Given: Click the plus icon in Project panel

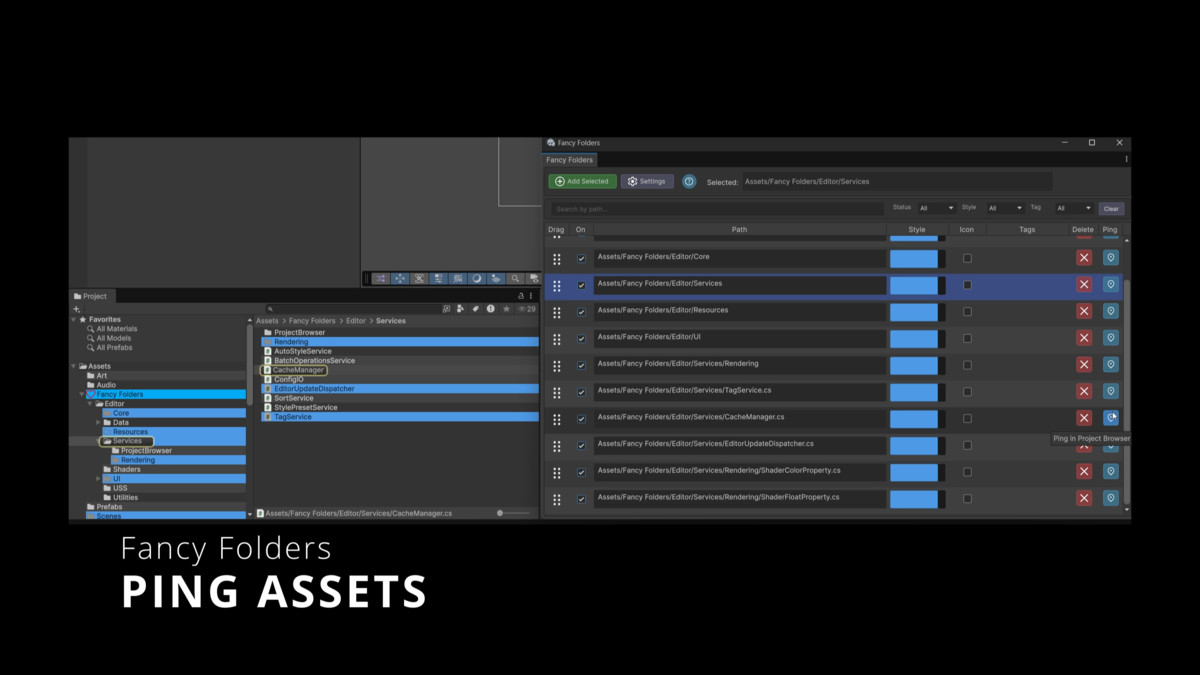Looking at the screenshot, I should coord(77,309).
